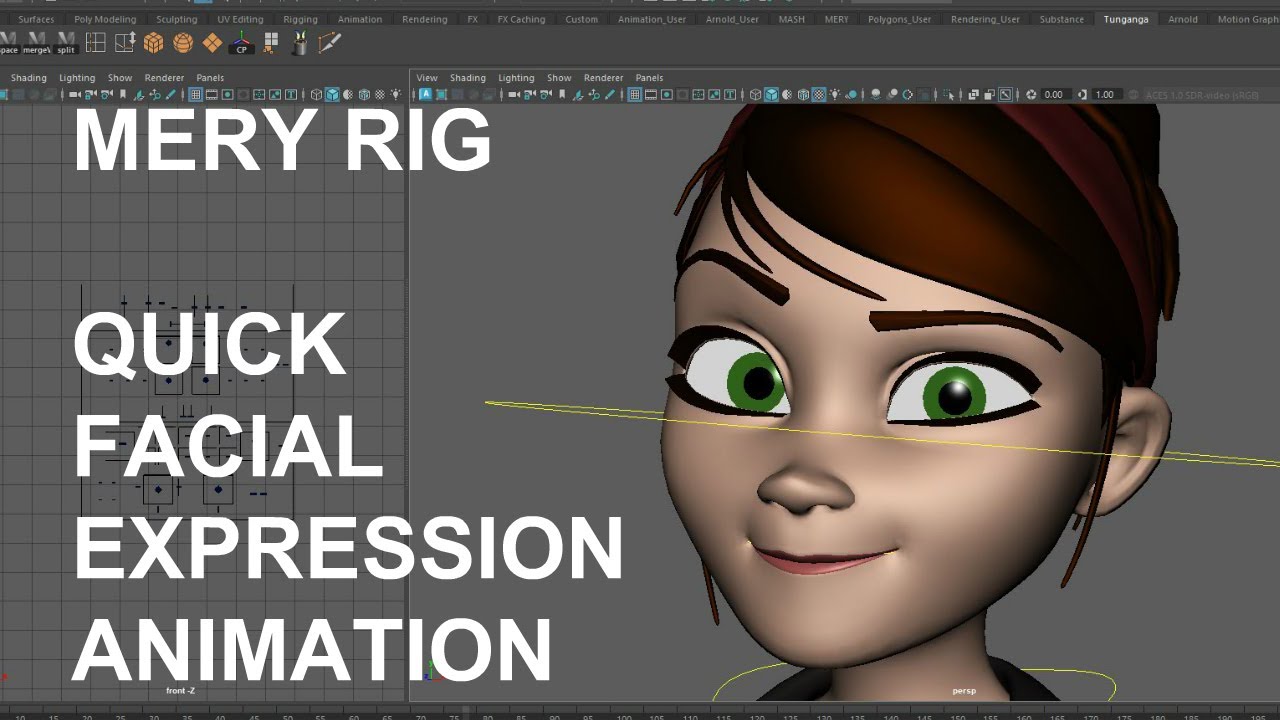1280x720 pixels.
Task: Click the split shelf button
Action: pos(66,42)
